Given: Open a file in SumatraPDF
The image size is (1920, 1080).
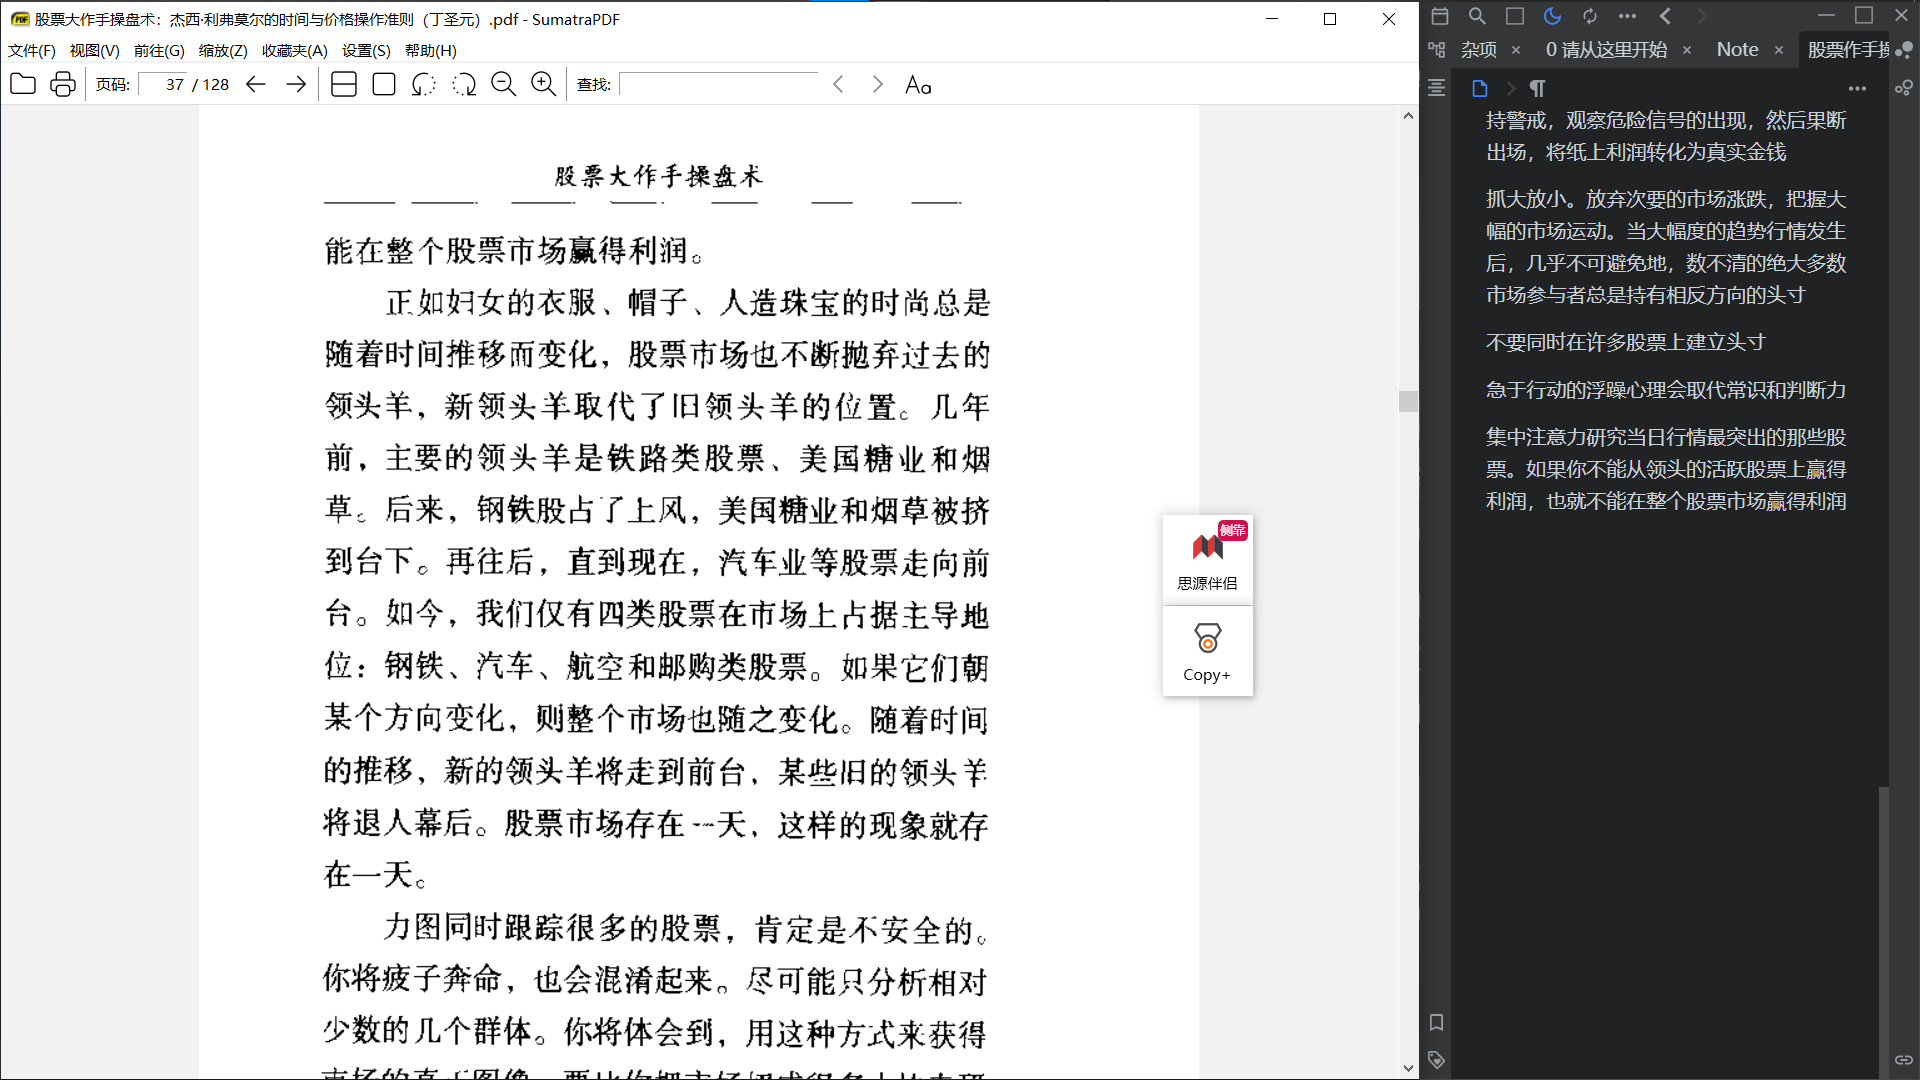Looking at the screenshot, I should tap(22, 84).
